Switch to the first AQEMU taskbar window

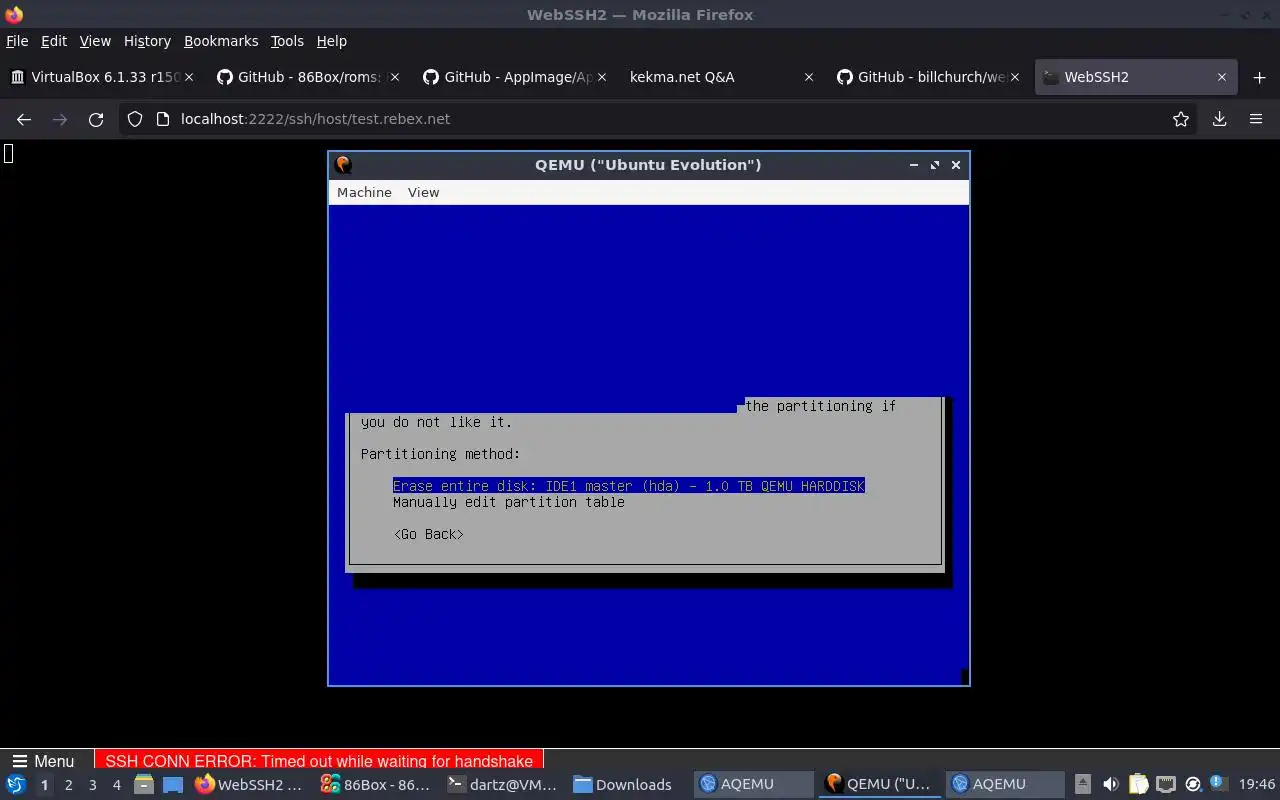pos(755,785)
